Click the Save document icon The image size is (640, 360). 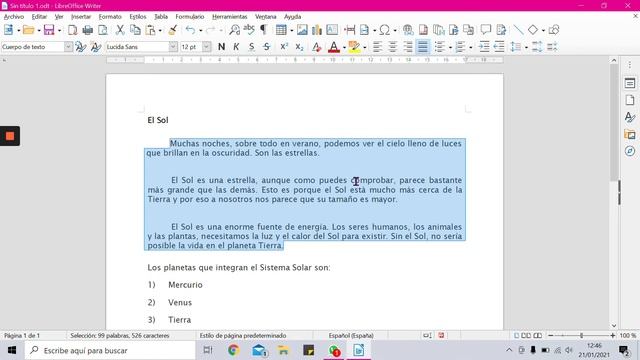point(49,30)
